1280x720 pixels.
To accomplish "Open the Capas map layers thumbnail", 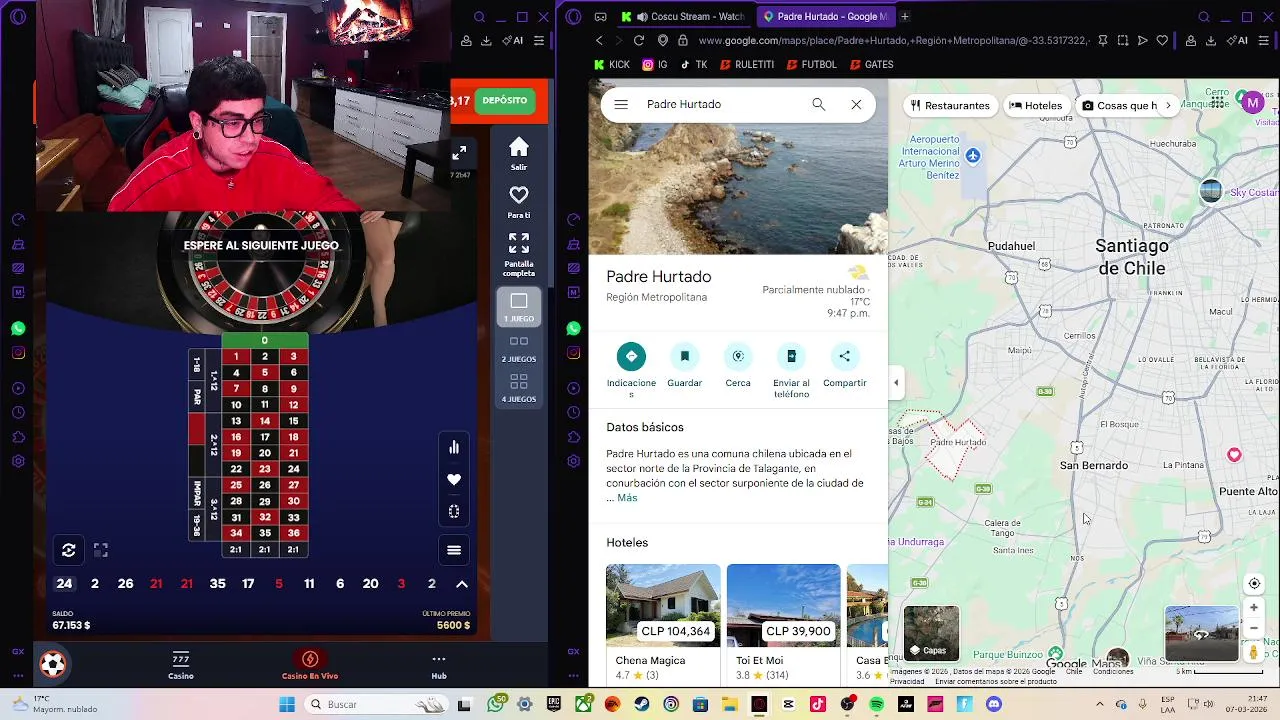I will click(931, 633).
